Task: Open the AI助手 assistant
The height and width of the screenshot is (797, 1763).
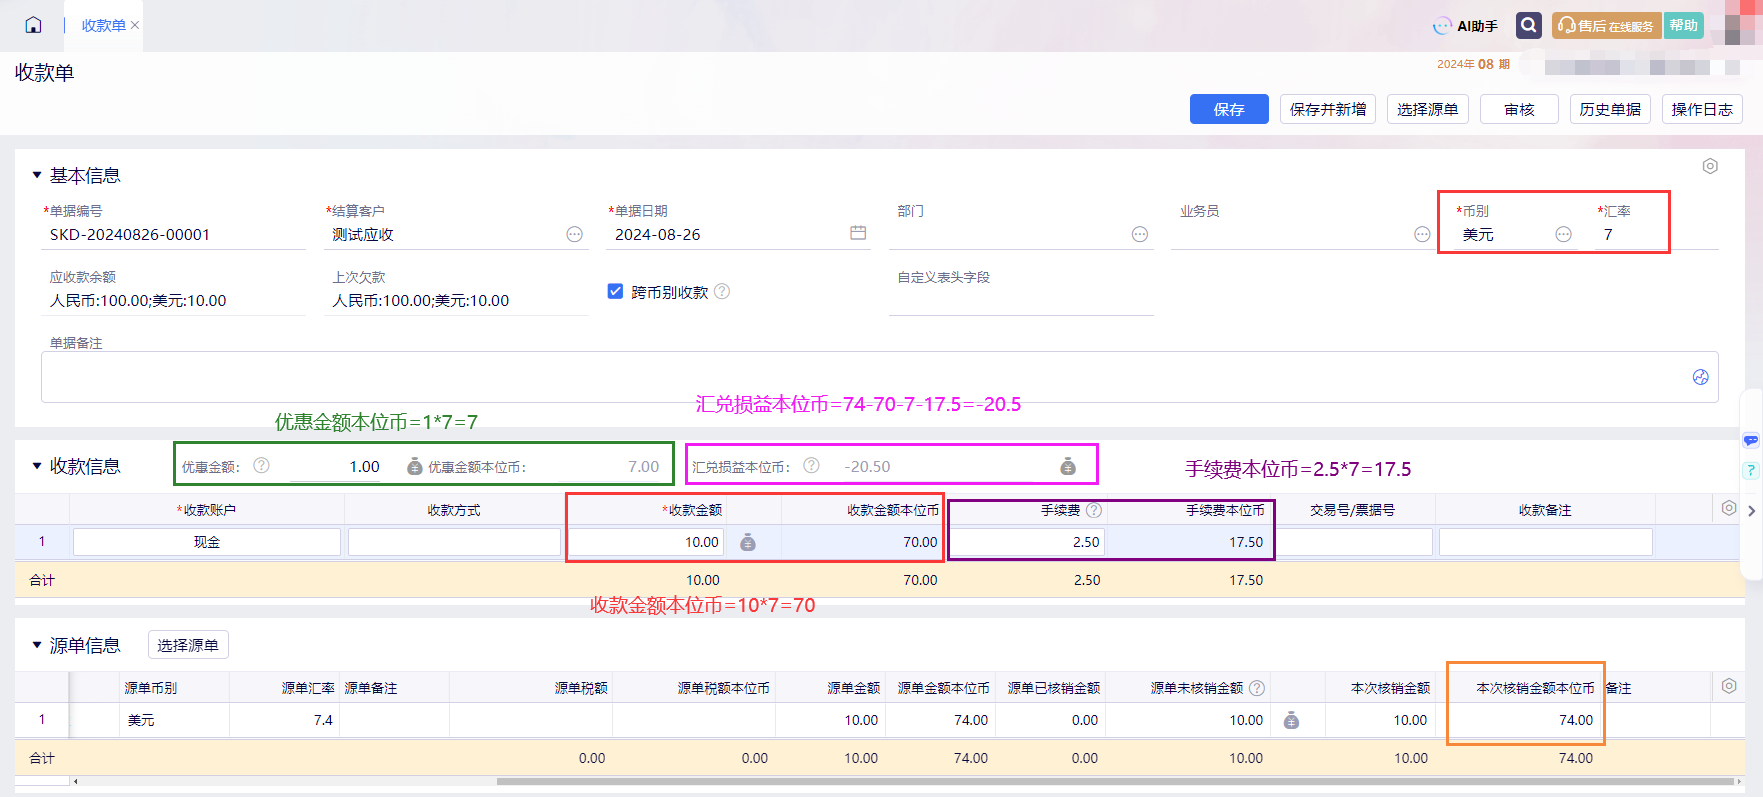Action: coord(1466,26)
